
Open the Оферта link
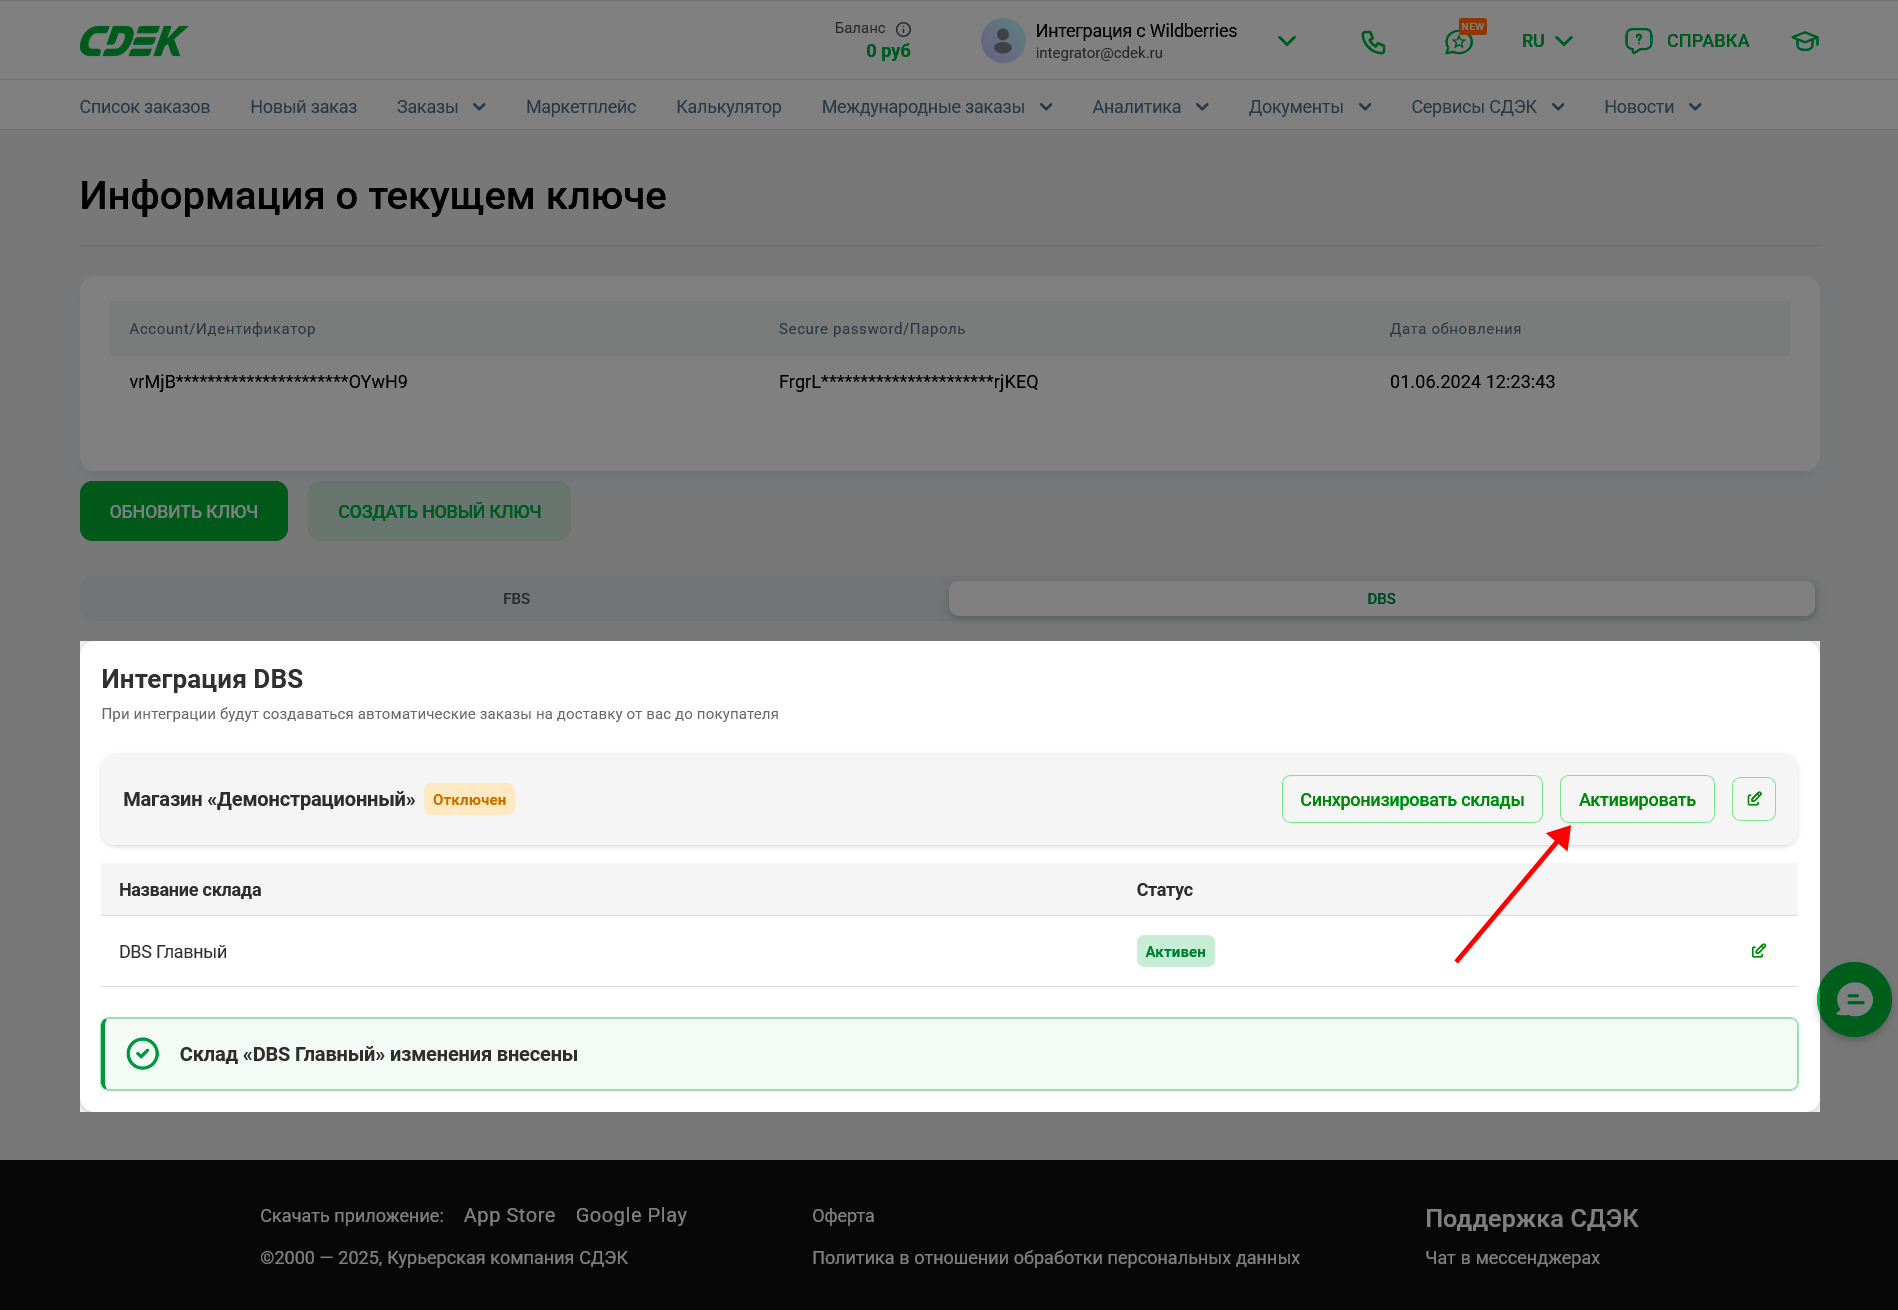tap(843, 1215)
